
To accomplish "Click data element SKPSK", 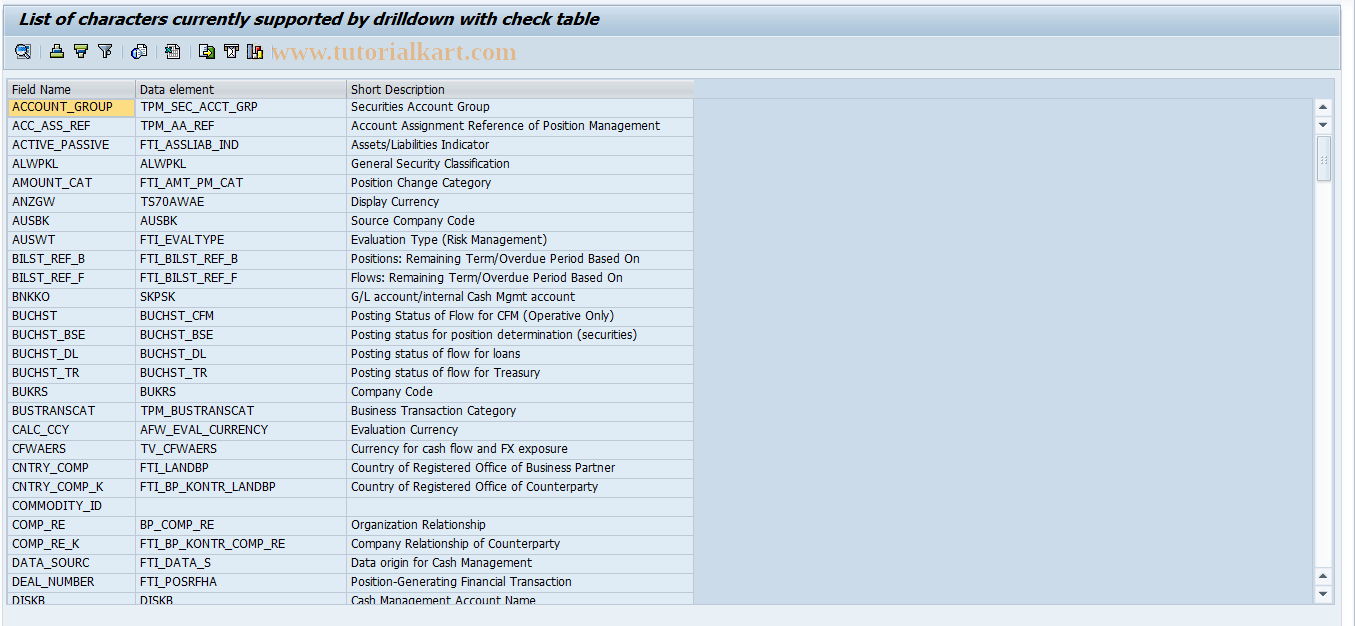I will coord(157,297).
